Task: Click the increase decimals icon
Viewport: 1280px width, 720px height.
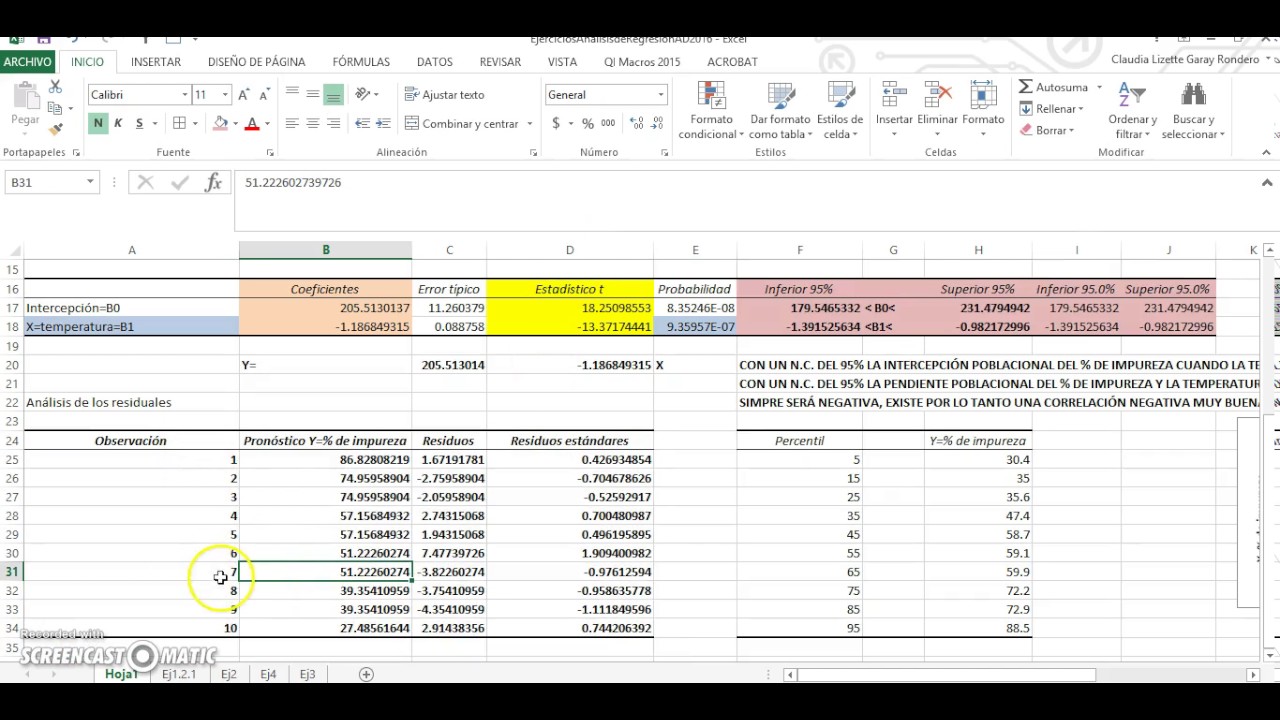Action: pos(636,123)
